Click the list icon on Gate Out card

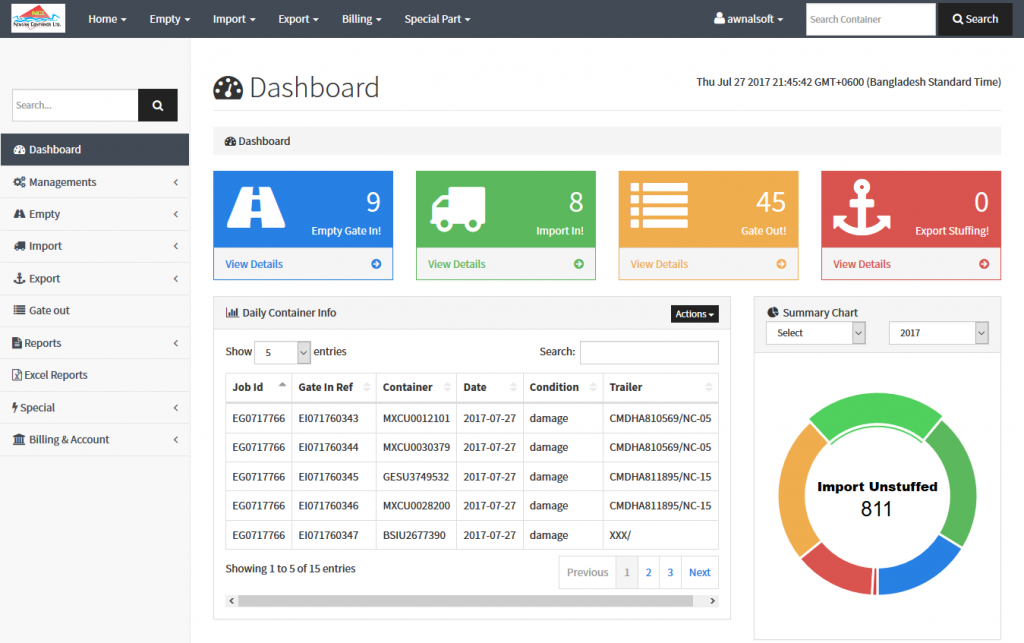point(659,206)
